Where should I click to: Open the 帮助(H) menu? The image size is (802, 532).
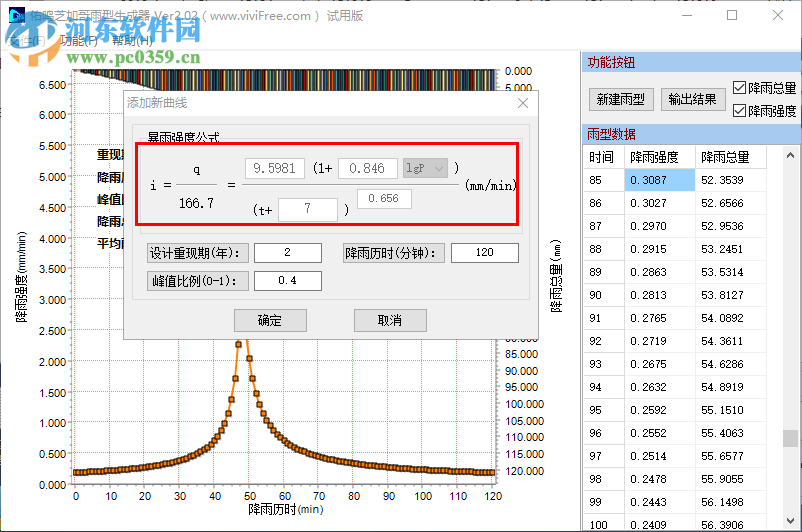coord(132,41)
